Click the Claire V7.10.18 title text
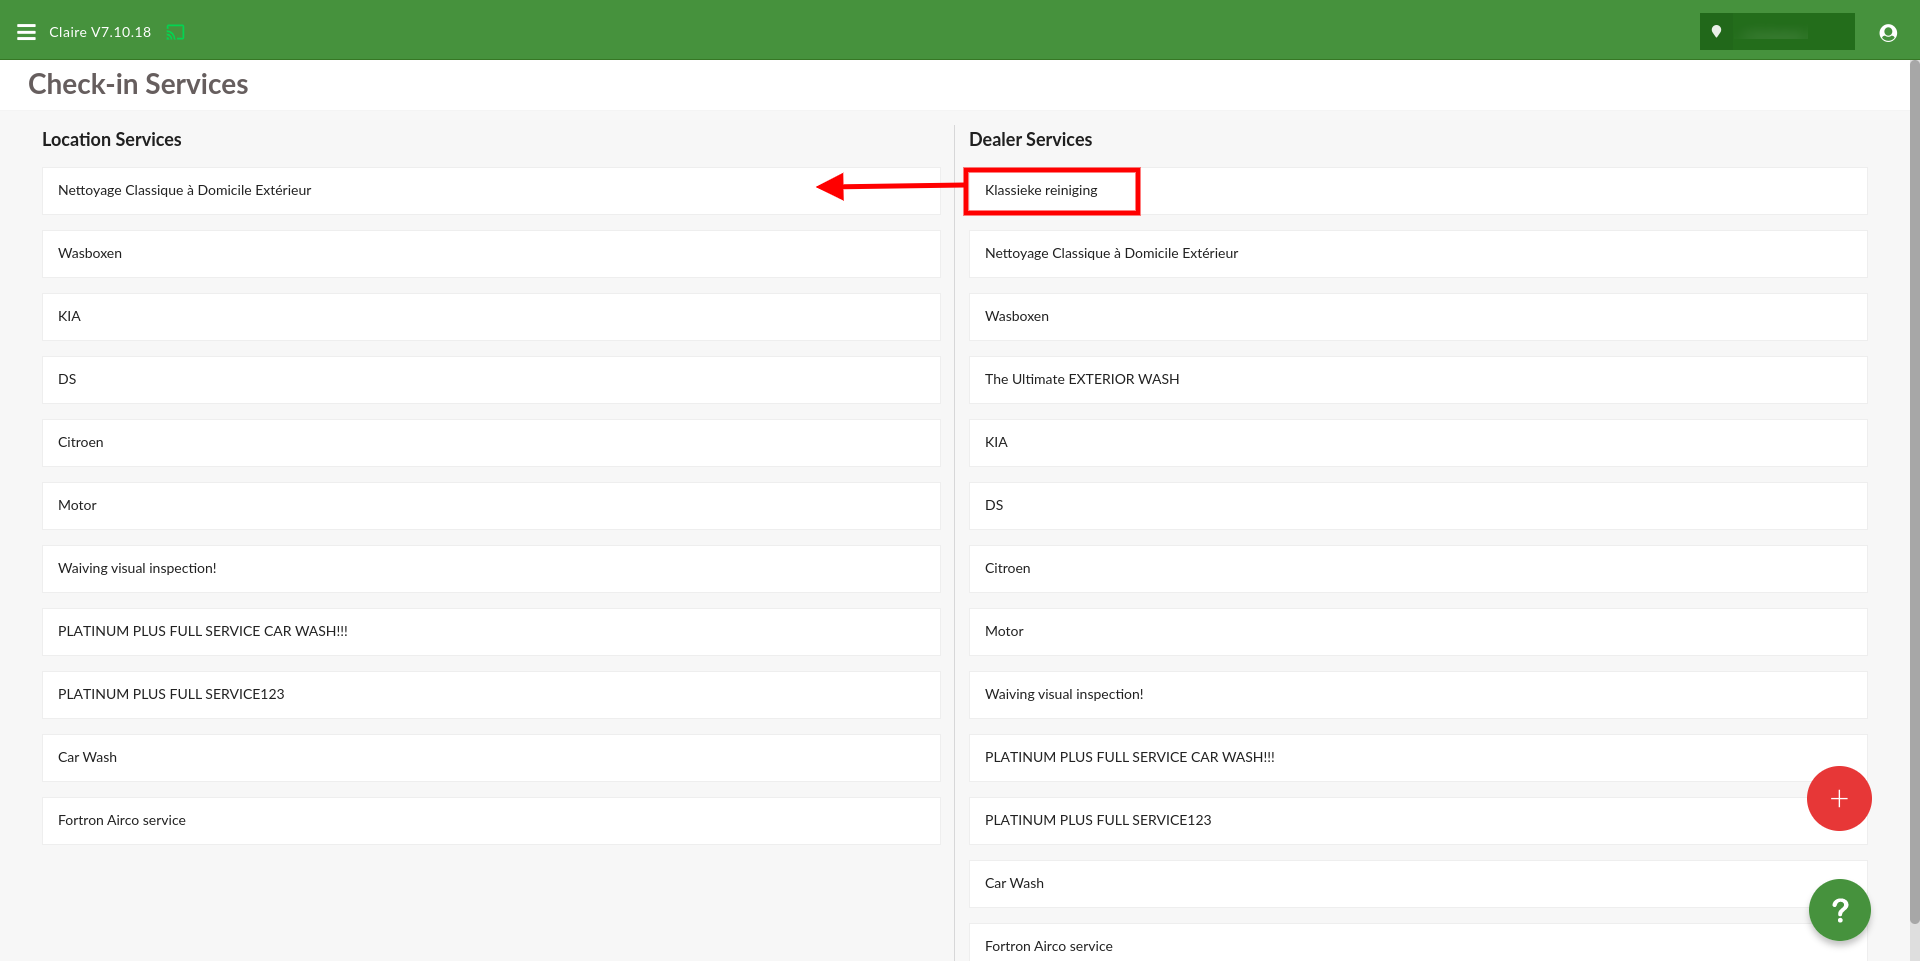Image resolution: width=1920 pixels, height=961 pixels. [x=100, y=32]
